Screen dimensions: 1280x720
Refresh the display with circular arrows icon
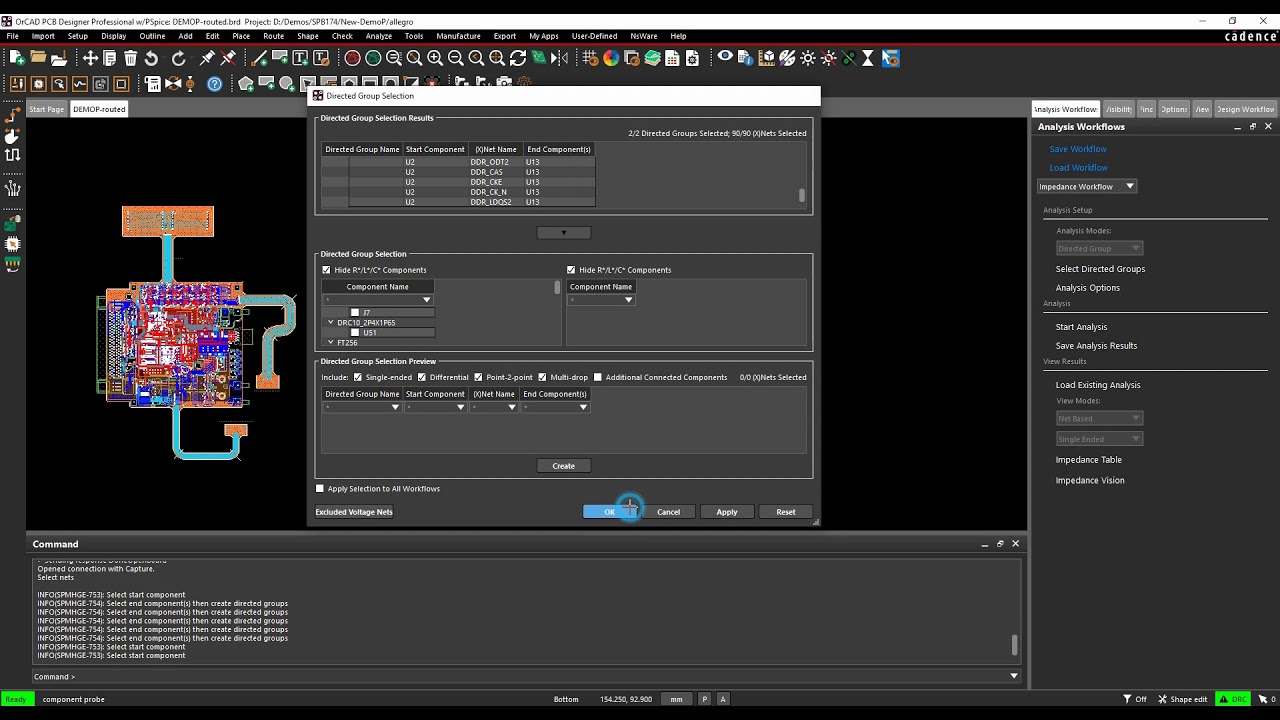518,59
